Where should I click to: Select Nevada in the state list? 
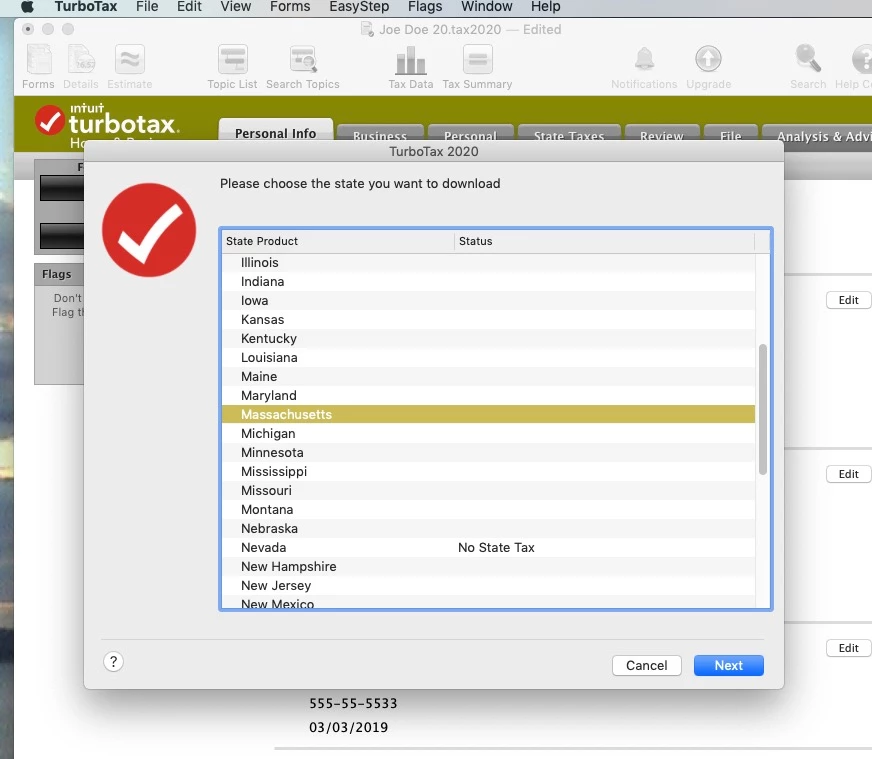click(488, 548)
